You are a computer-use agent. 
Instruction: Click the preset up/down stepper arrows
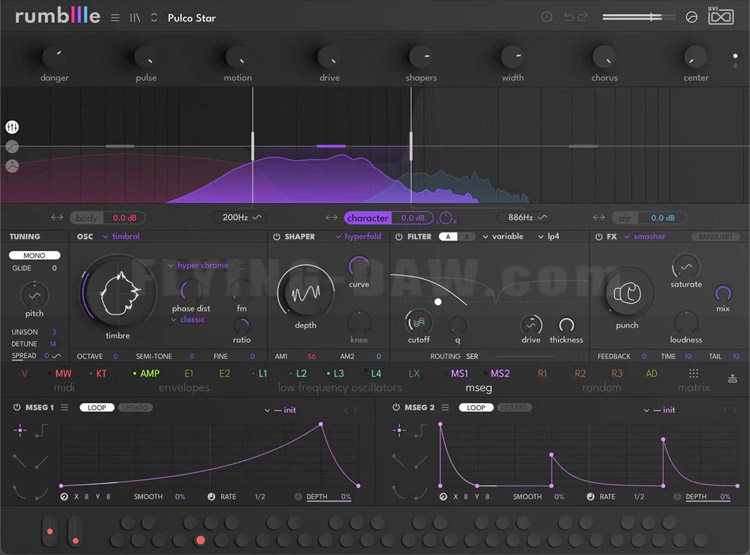[154, 18]
